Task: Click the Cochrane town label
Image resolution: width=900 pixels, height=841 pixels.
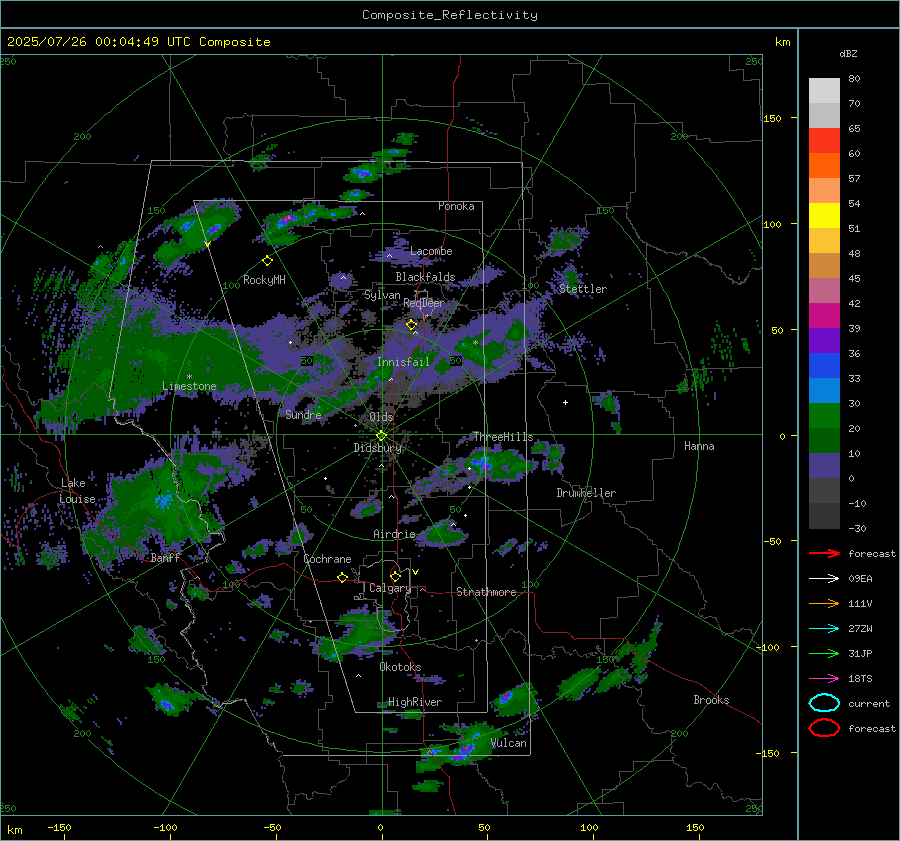Action: click(x=327, y=559)
